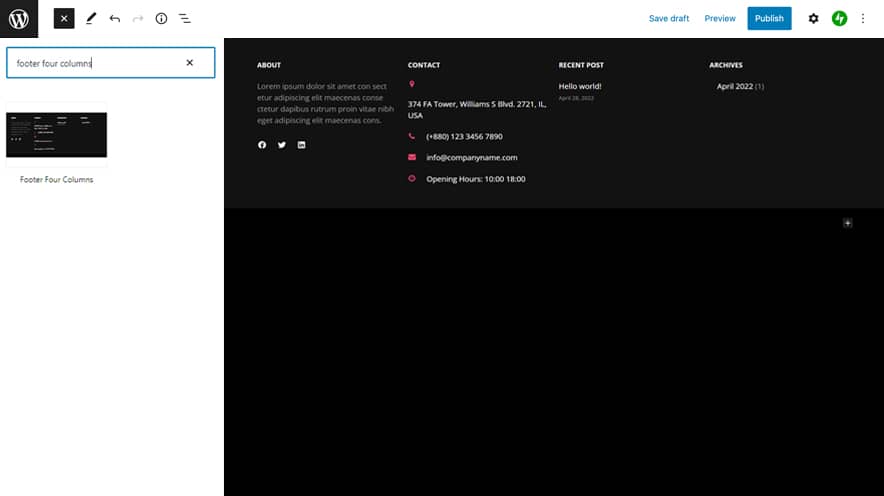Publish the post
884x496 pixels.
pos(769,19)
